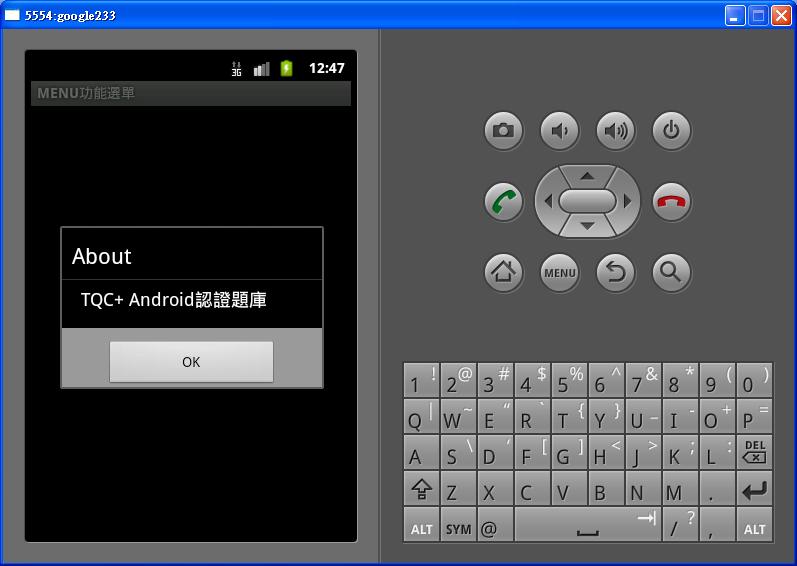Toggle the Shift key on keyboard
This screenshot has width=797, height=566.
pyautogui.click(x=421, y=489)
